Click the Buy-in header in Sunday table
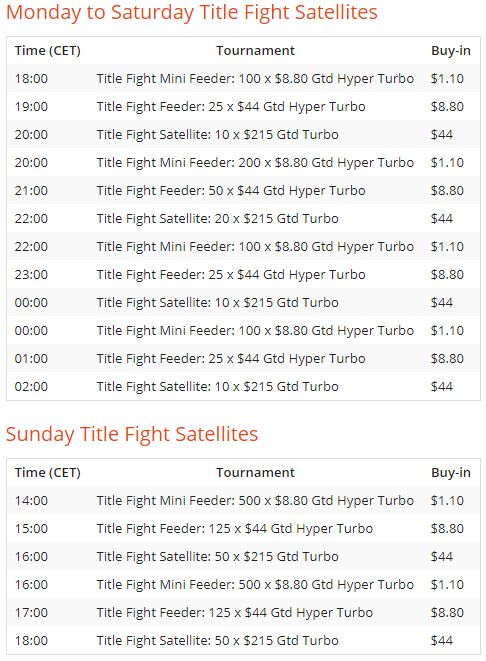The height and width of the screenshot is (661, 486). click(x=451, y=473)
